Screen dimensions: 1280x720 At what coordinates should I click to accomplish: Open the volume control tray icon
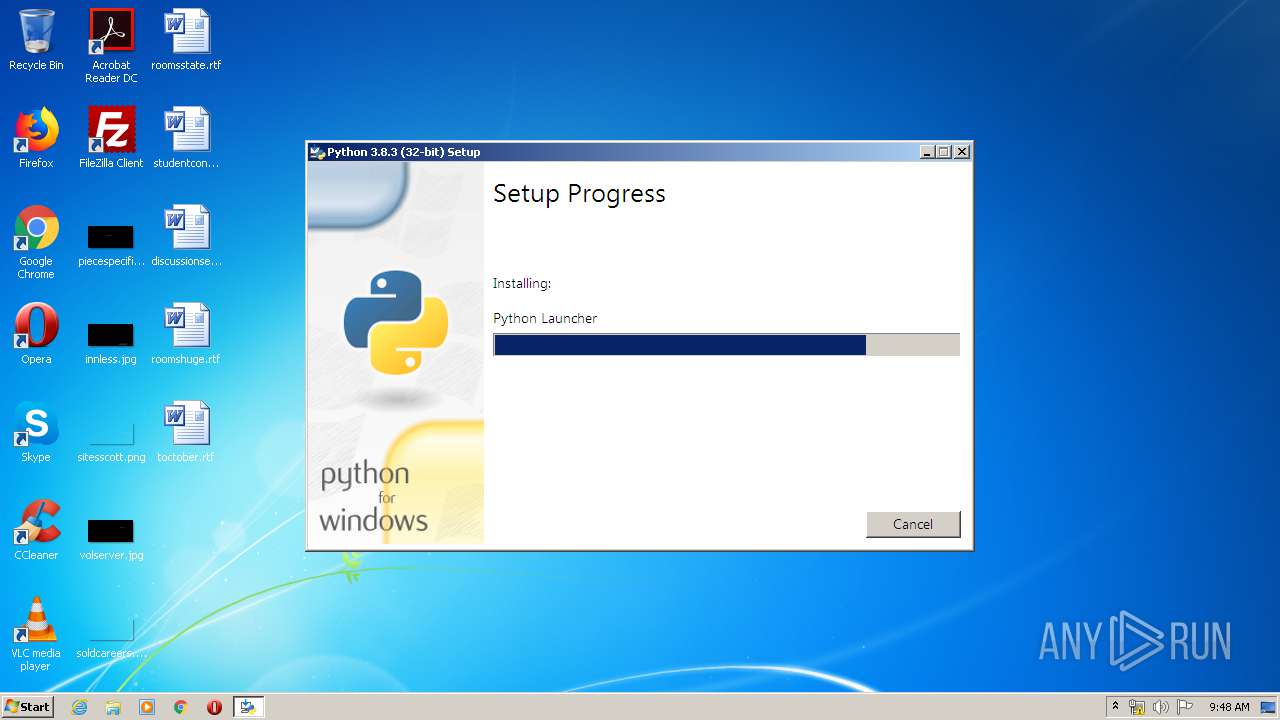(1161, 707)
